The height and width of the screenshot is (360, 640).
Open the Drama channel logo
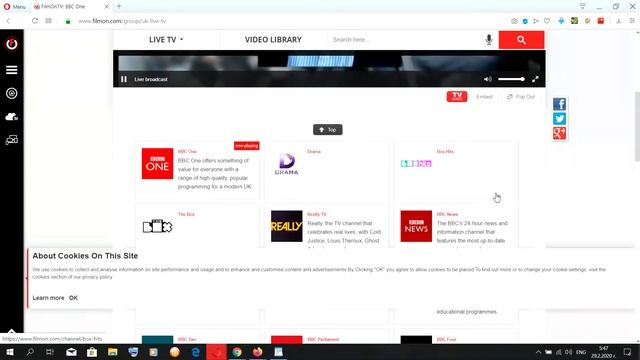pos(287,164)
